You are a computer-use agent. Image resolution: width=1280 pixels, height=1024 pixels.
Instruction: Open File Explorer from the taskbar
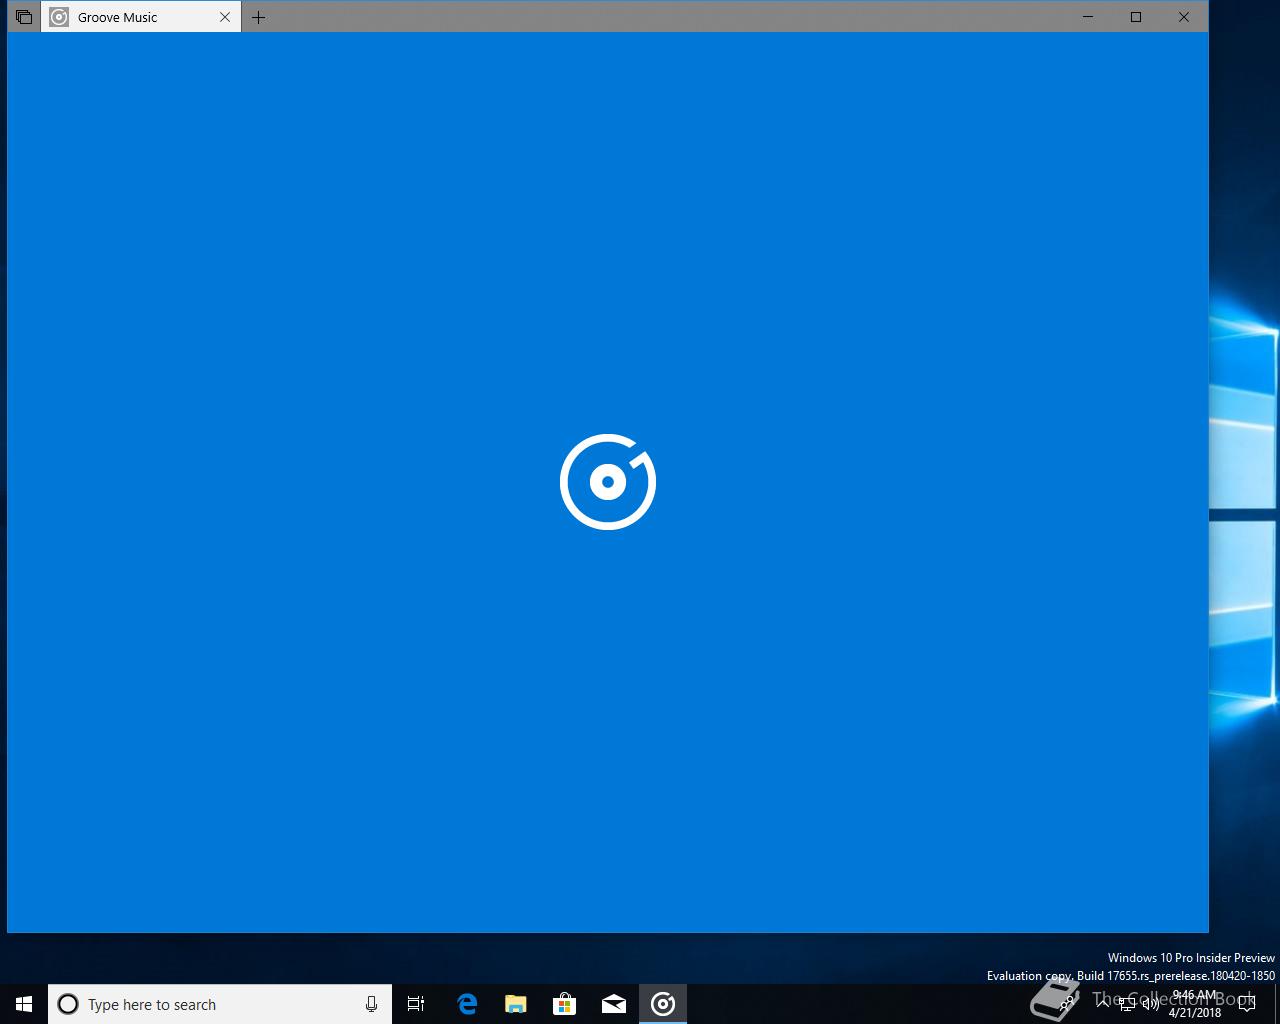coord(516,1004)
